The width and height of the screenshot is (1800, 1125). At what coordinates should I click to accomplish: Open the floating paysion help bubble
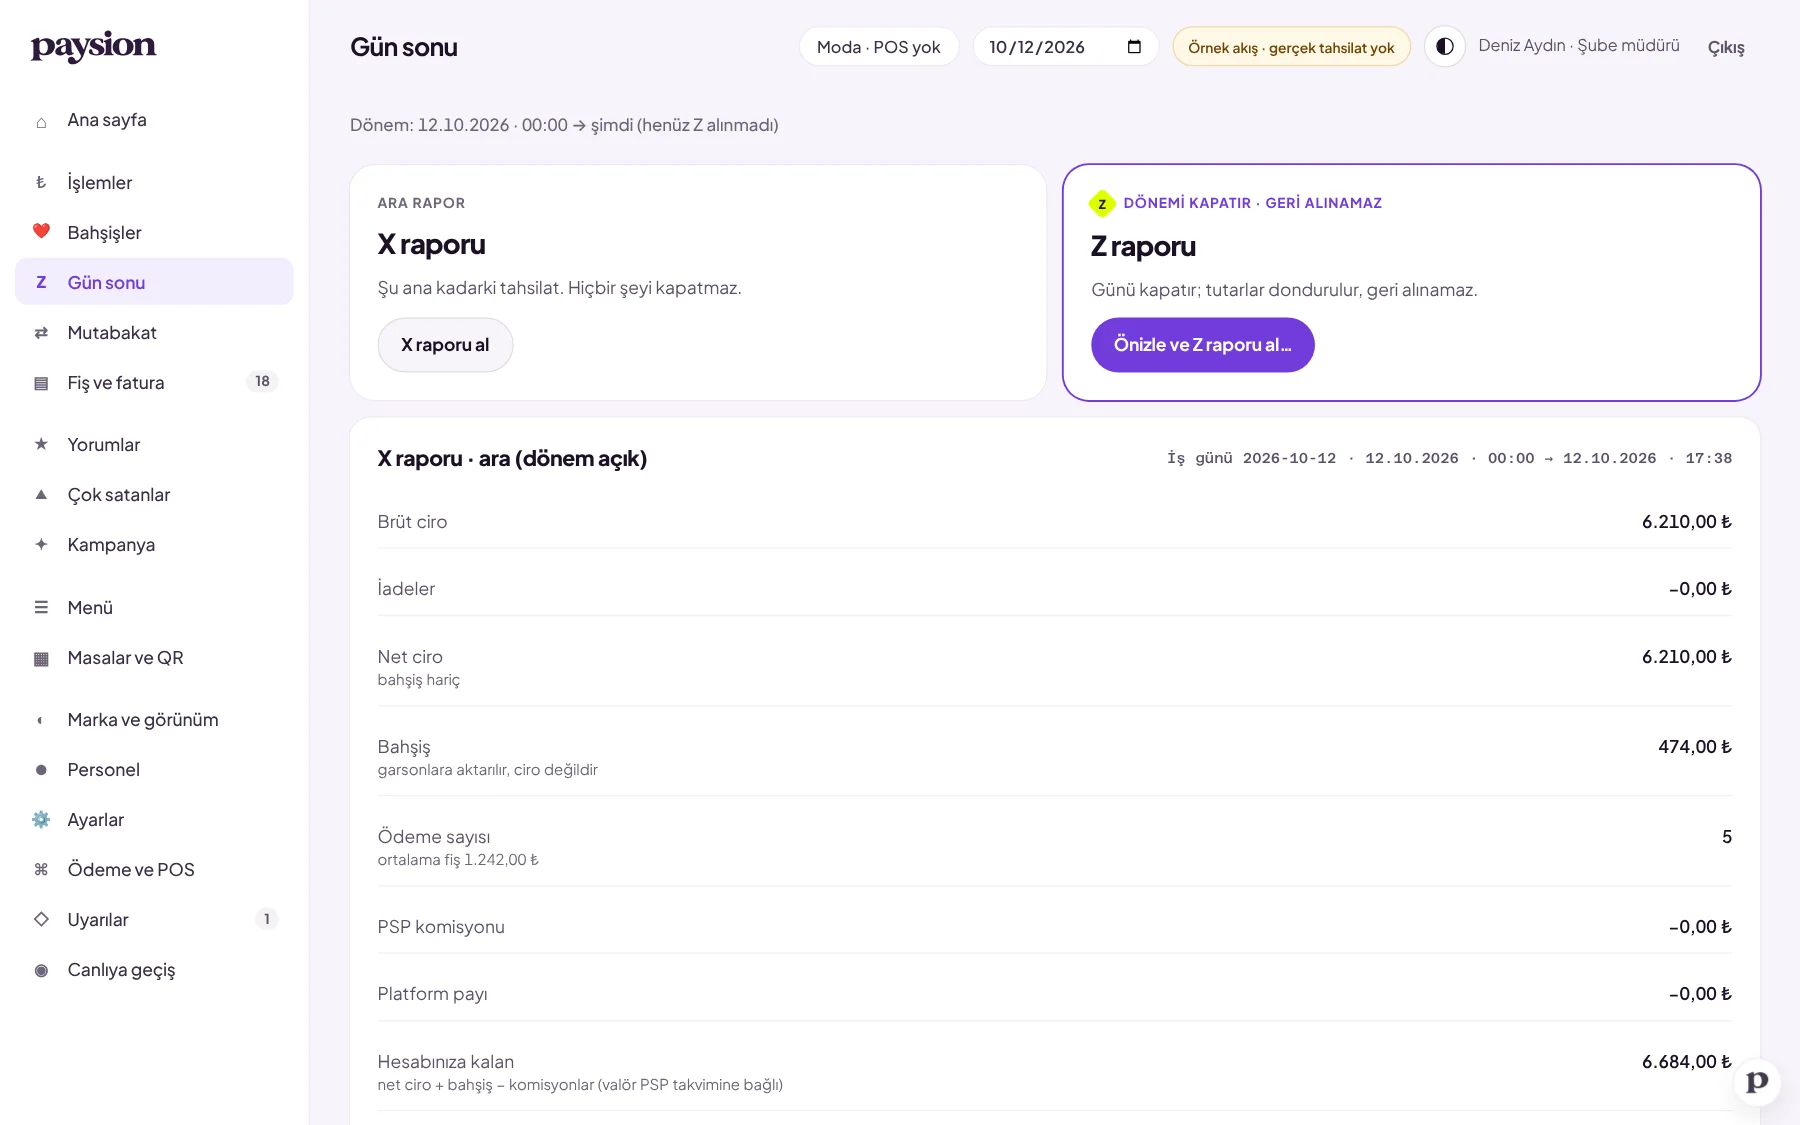(x=1757, y=1083)
